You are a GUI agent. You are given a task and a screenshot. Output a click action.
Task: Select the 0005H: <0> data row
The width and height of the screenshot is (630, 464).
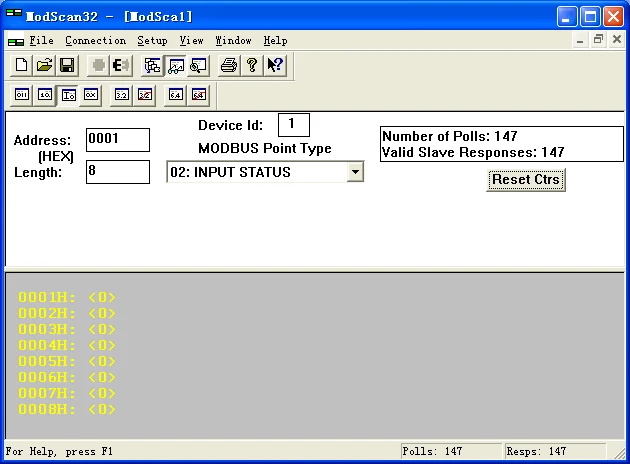[67, 362]
